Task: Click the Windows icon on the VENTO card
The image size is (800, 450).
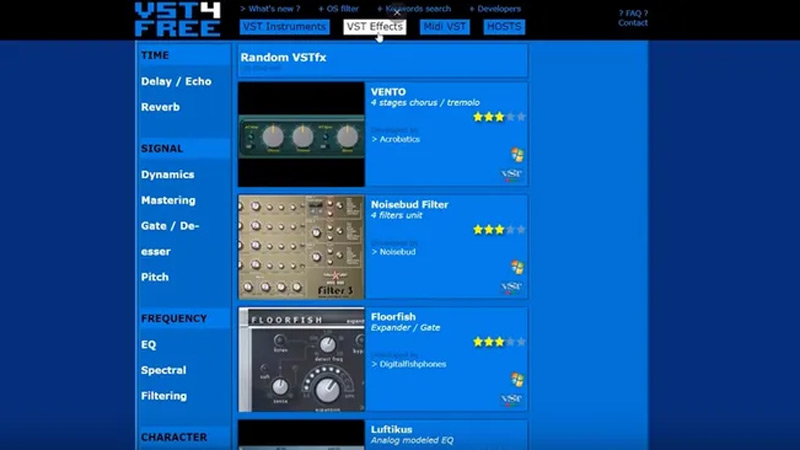Action: (516, 154)
